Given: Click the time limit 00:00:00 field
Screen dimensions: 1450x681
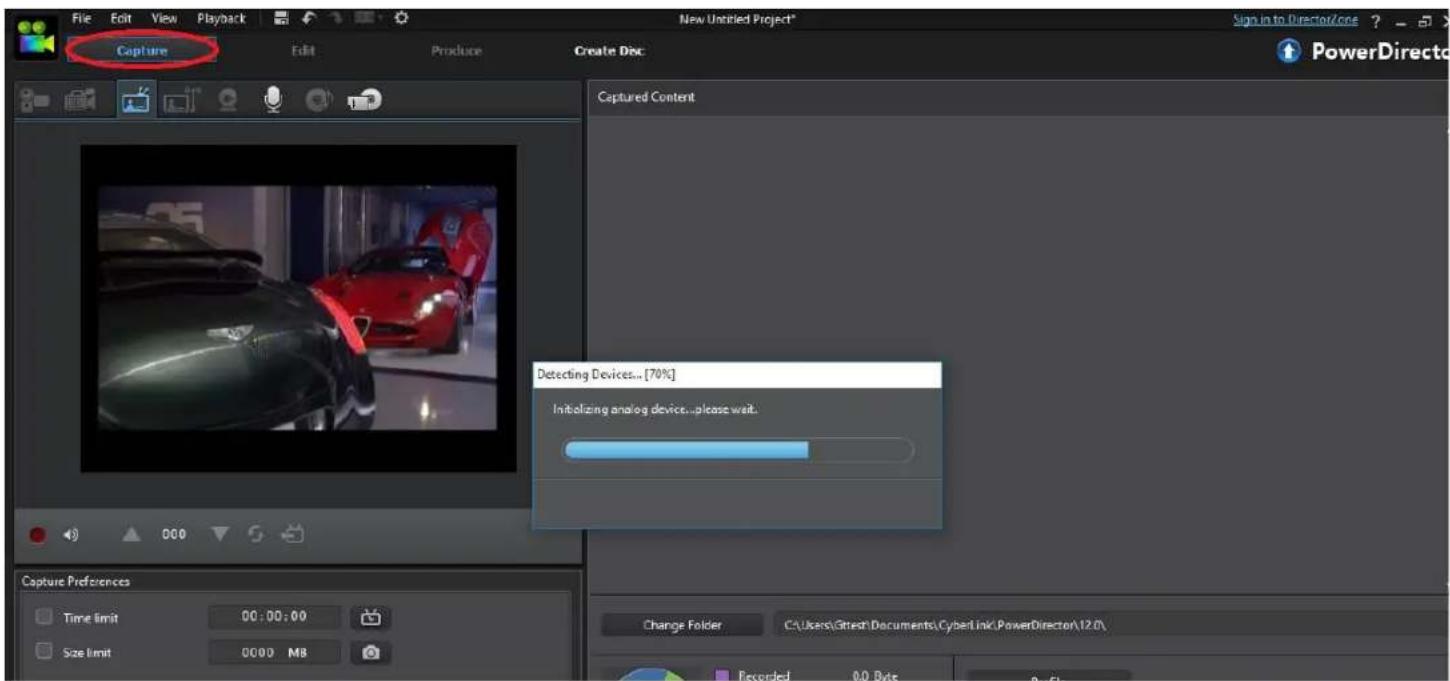Looking at the screenshot, I should coord(275,617).
